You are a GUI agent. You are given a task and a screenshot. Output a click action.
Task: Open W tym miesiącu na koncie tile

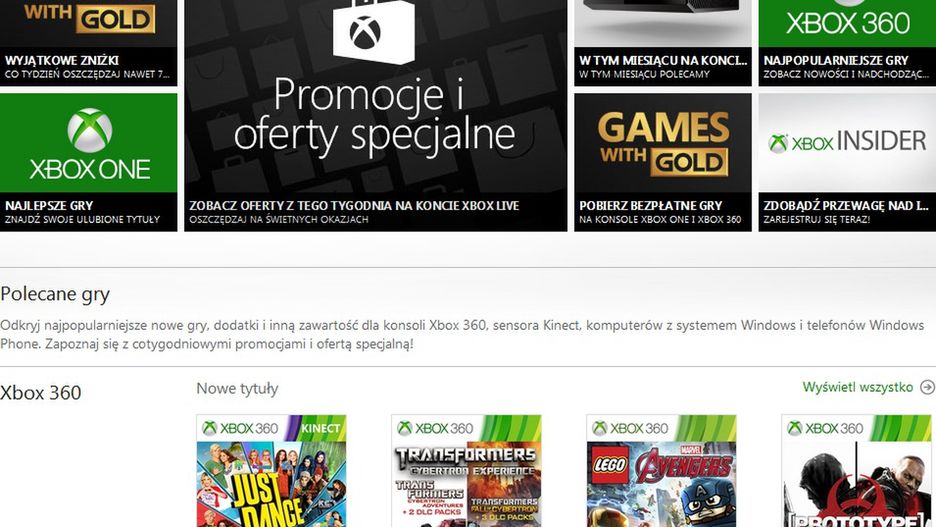pyautogui.click(x=663, y=43)
